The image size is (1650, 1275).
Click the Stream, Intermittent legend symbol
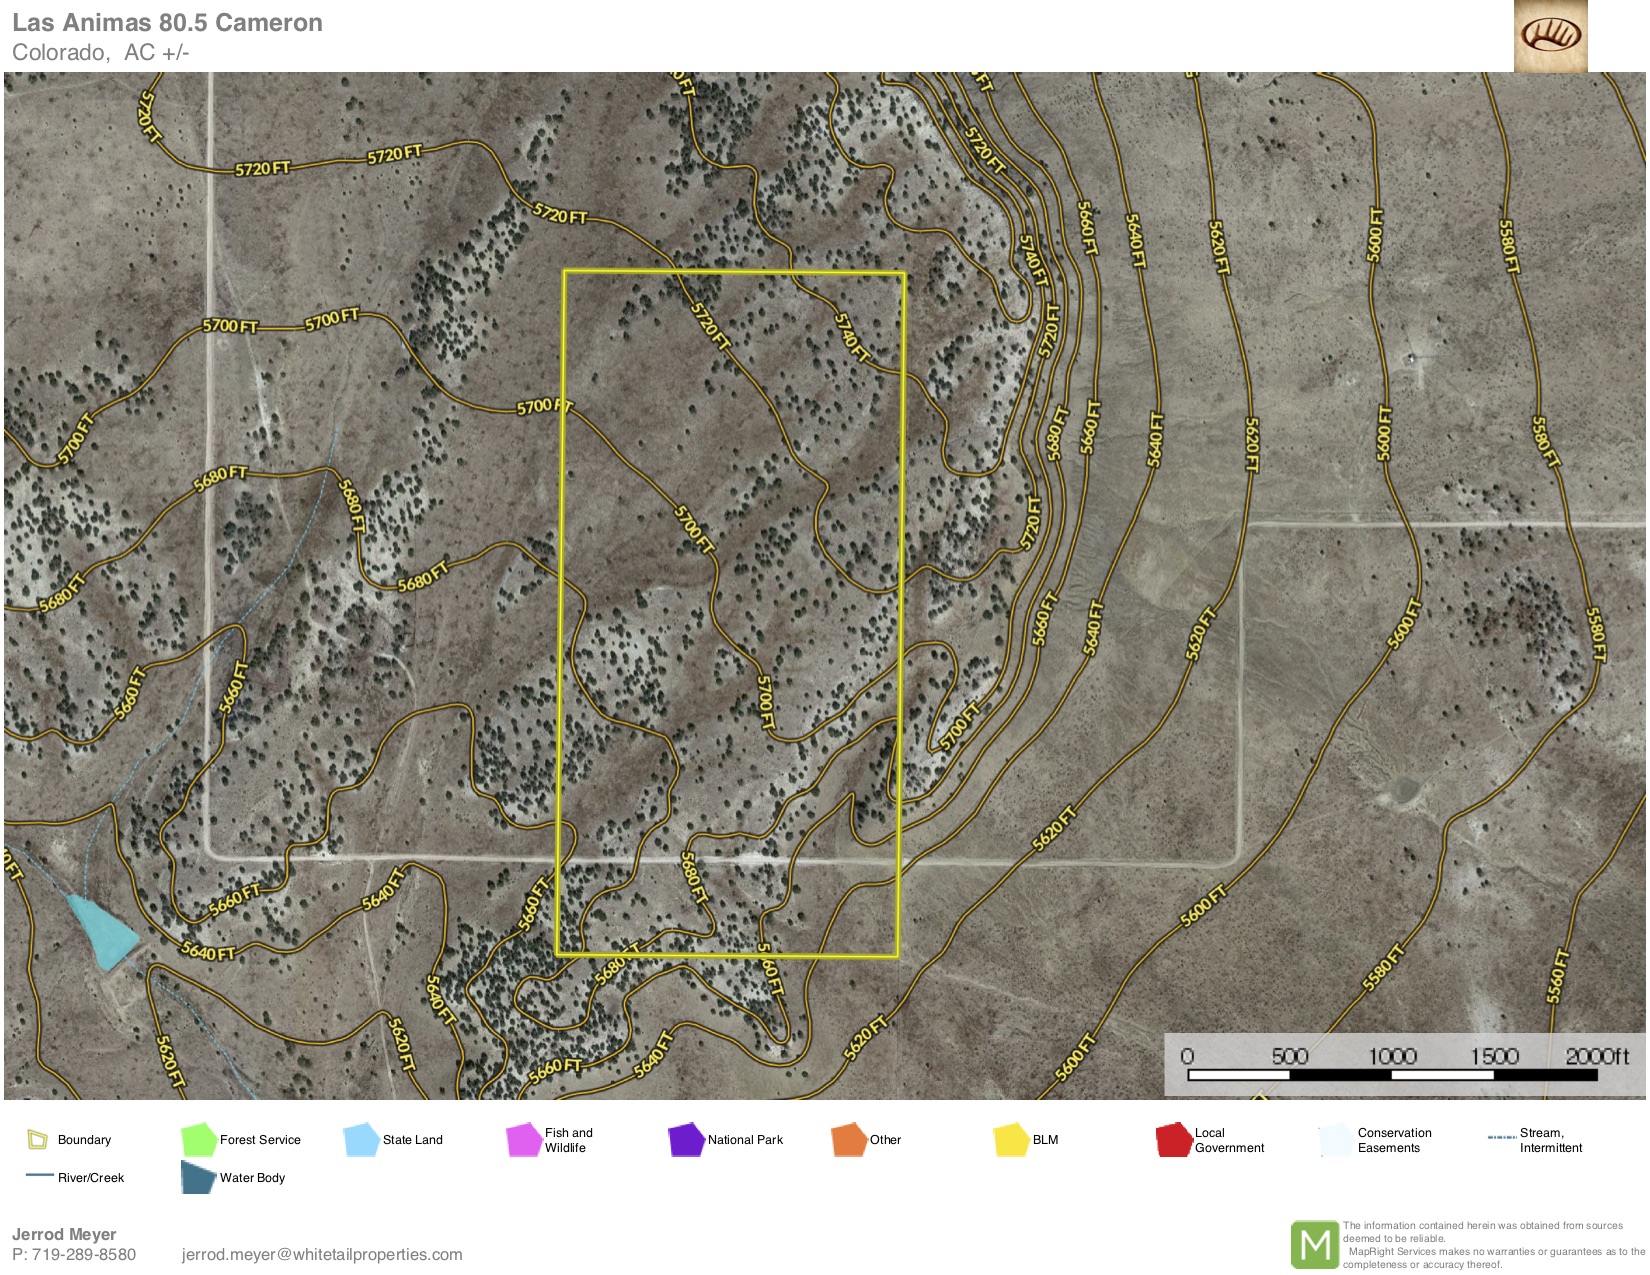(x=1501, y=1138)
